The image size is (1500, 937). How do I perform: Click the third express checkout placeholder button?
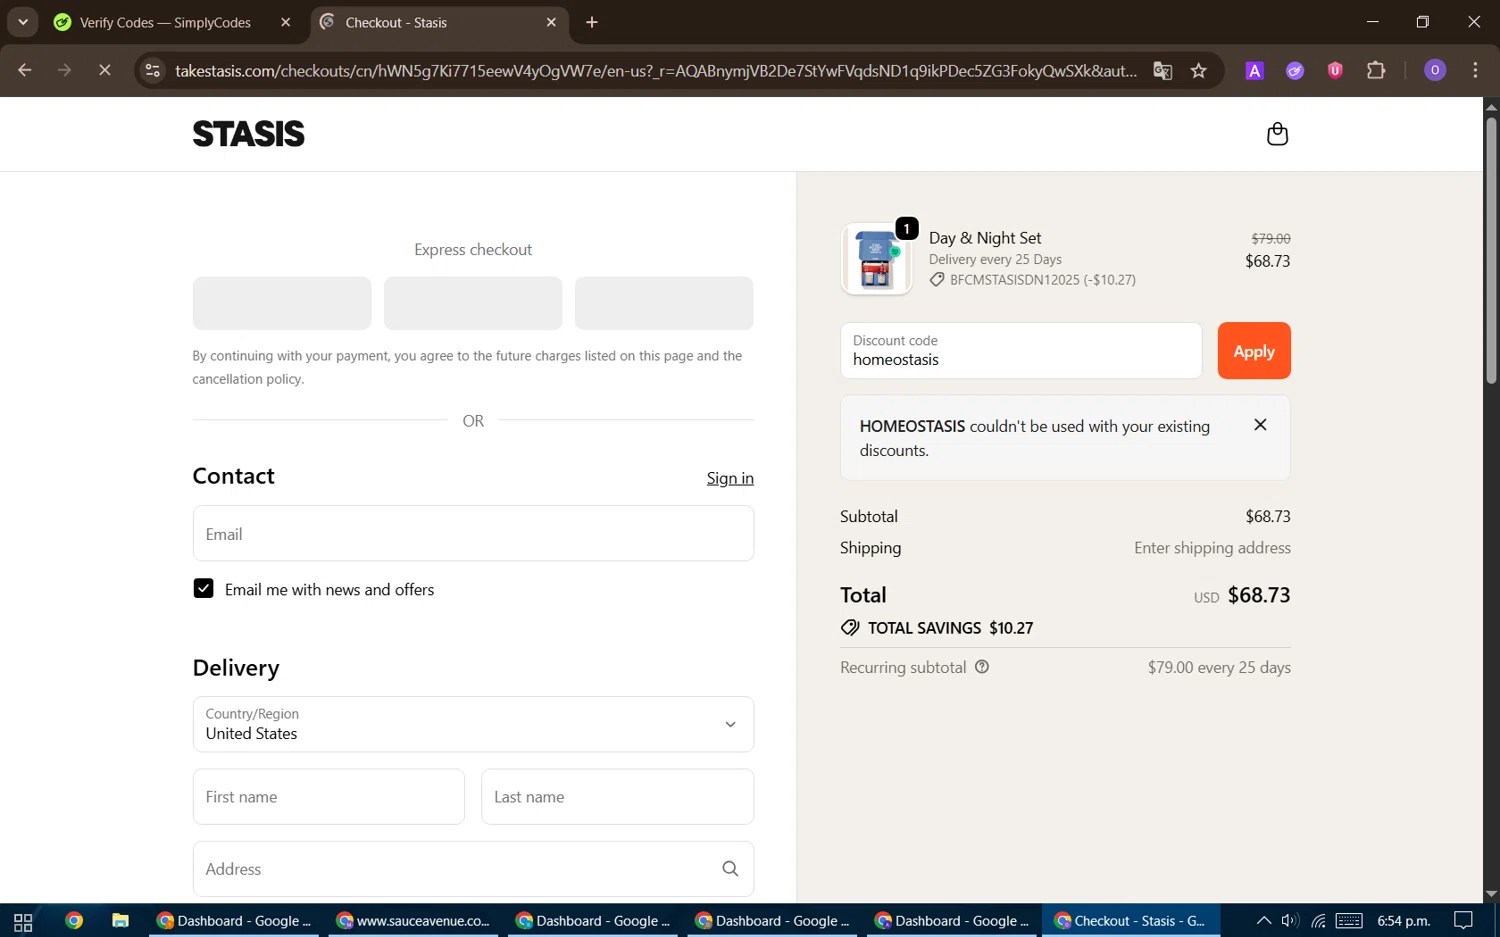tap(664, 303)
